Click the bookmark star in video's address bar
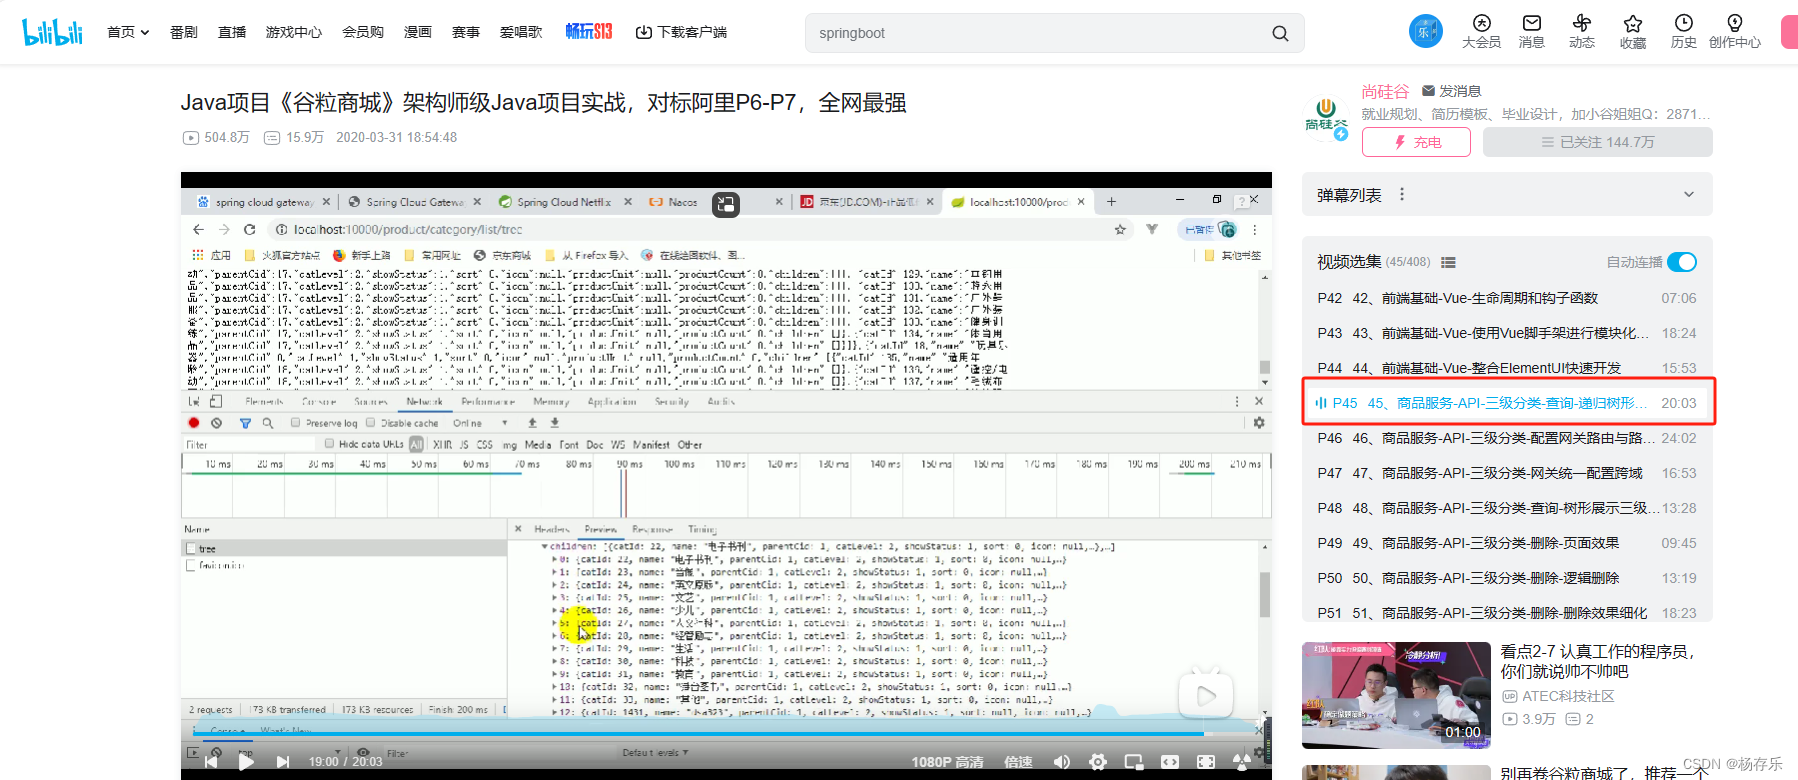Screen dimensions: 1798x780 click(1120, 229)
